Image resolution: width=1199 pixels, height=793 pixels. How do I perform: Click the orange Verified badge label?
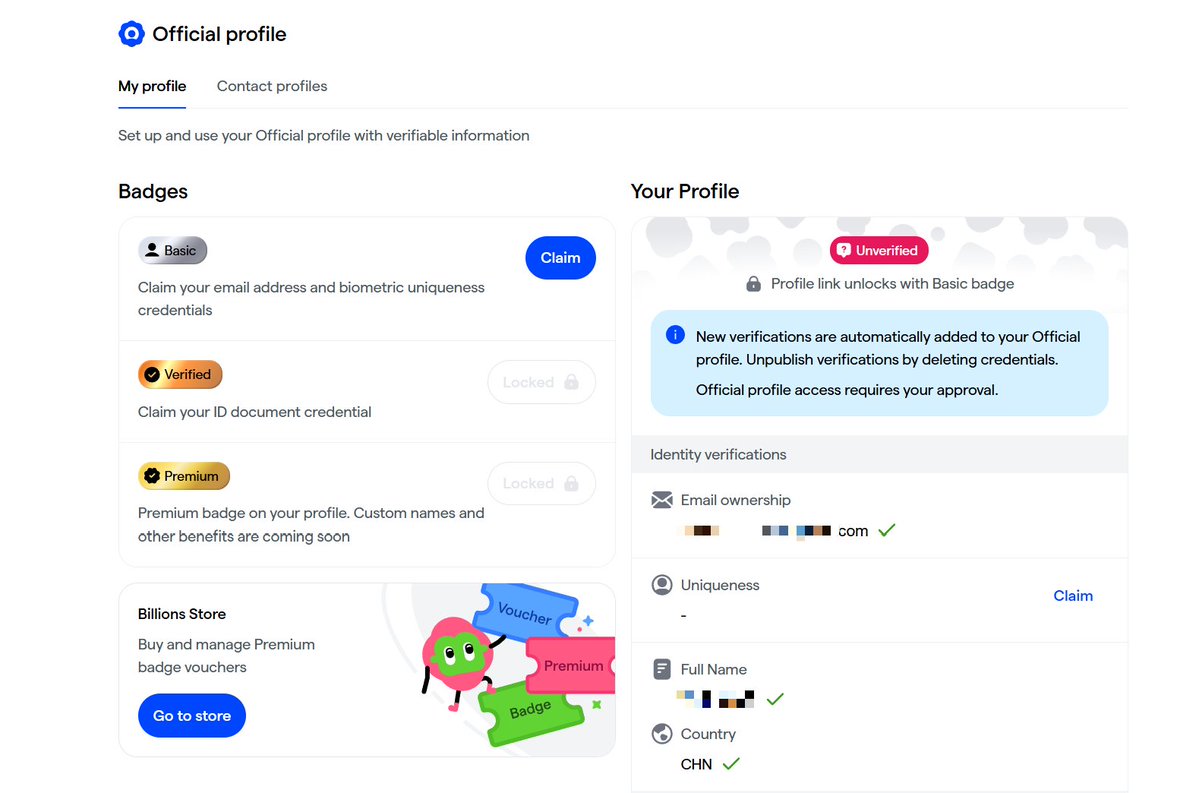[180, 375]
